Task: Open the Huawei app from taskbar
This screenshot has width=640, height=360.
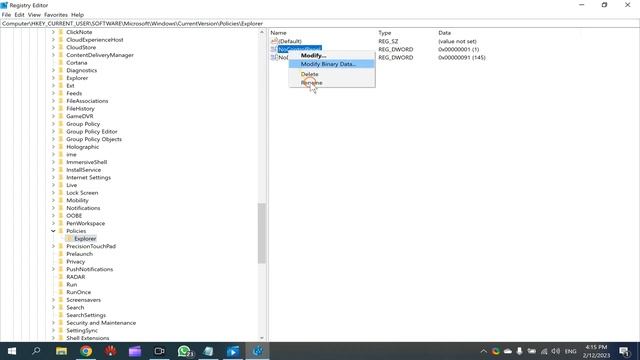Action: coord(110,351)
